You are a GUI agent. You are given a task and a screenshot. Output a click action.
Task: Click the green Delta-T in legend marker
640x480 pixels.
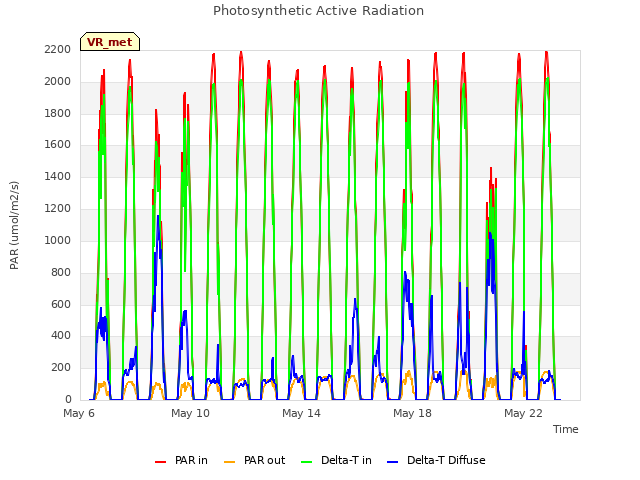point(307,462)
